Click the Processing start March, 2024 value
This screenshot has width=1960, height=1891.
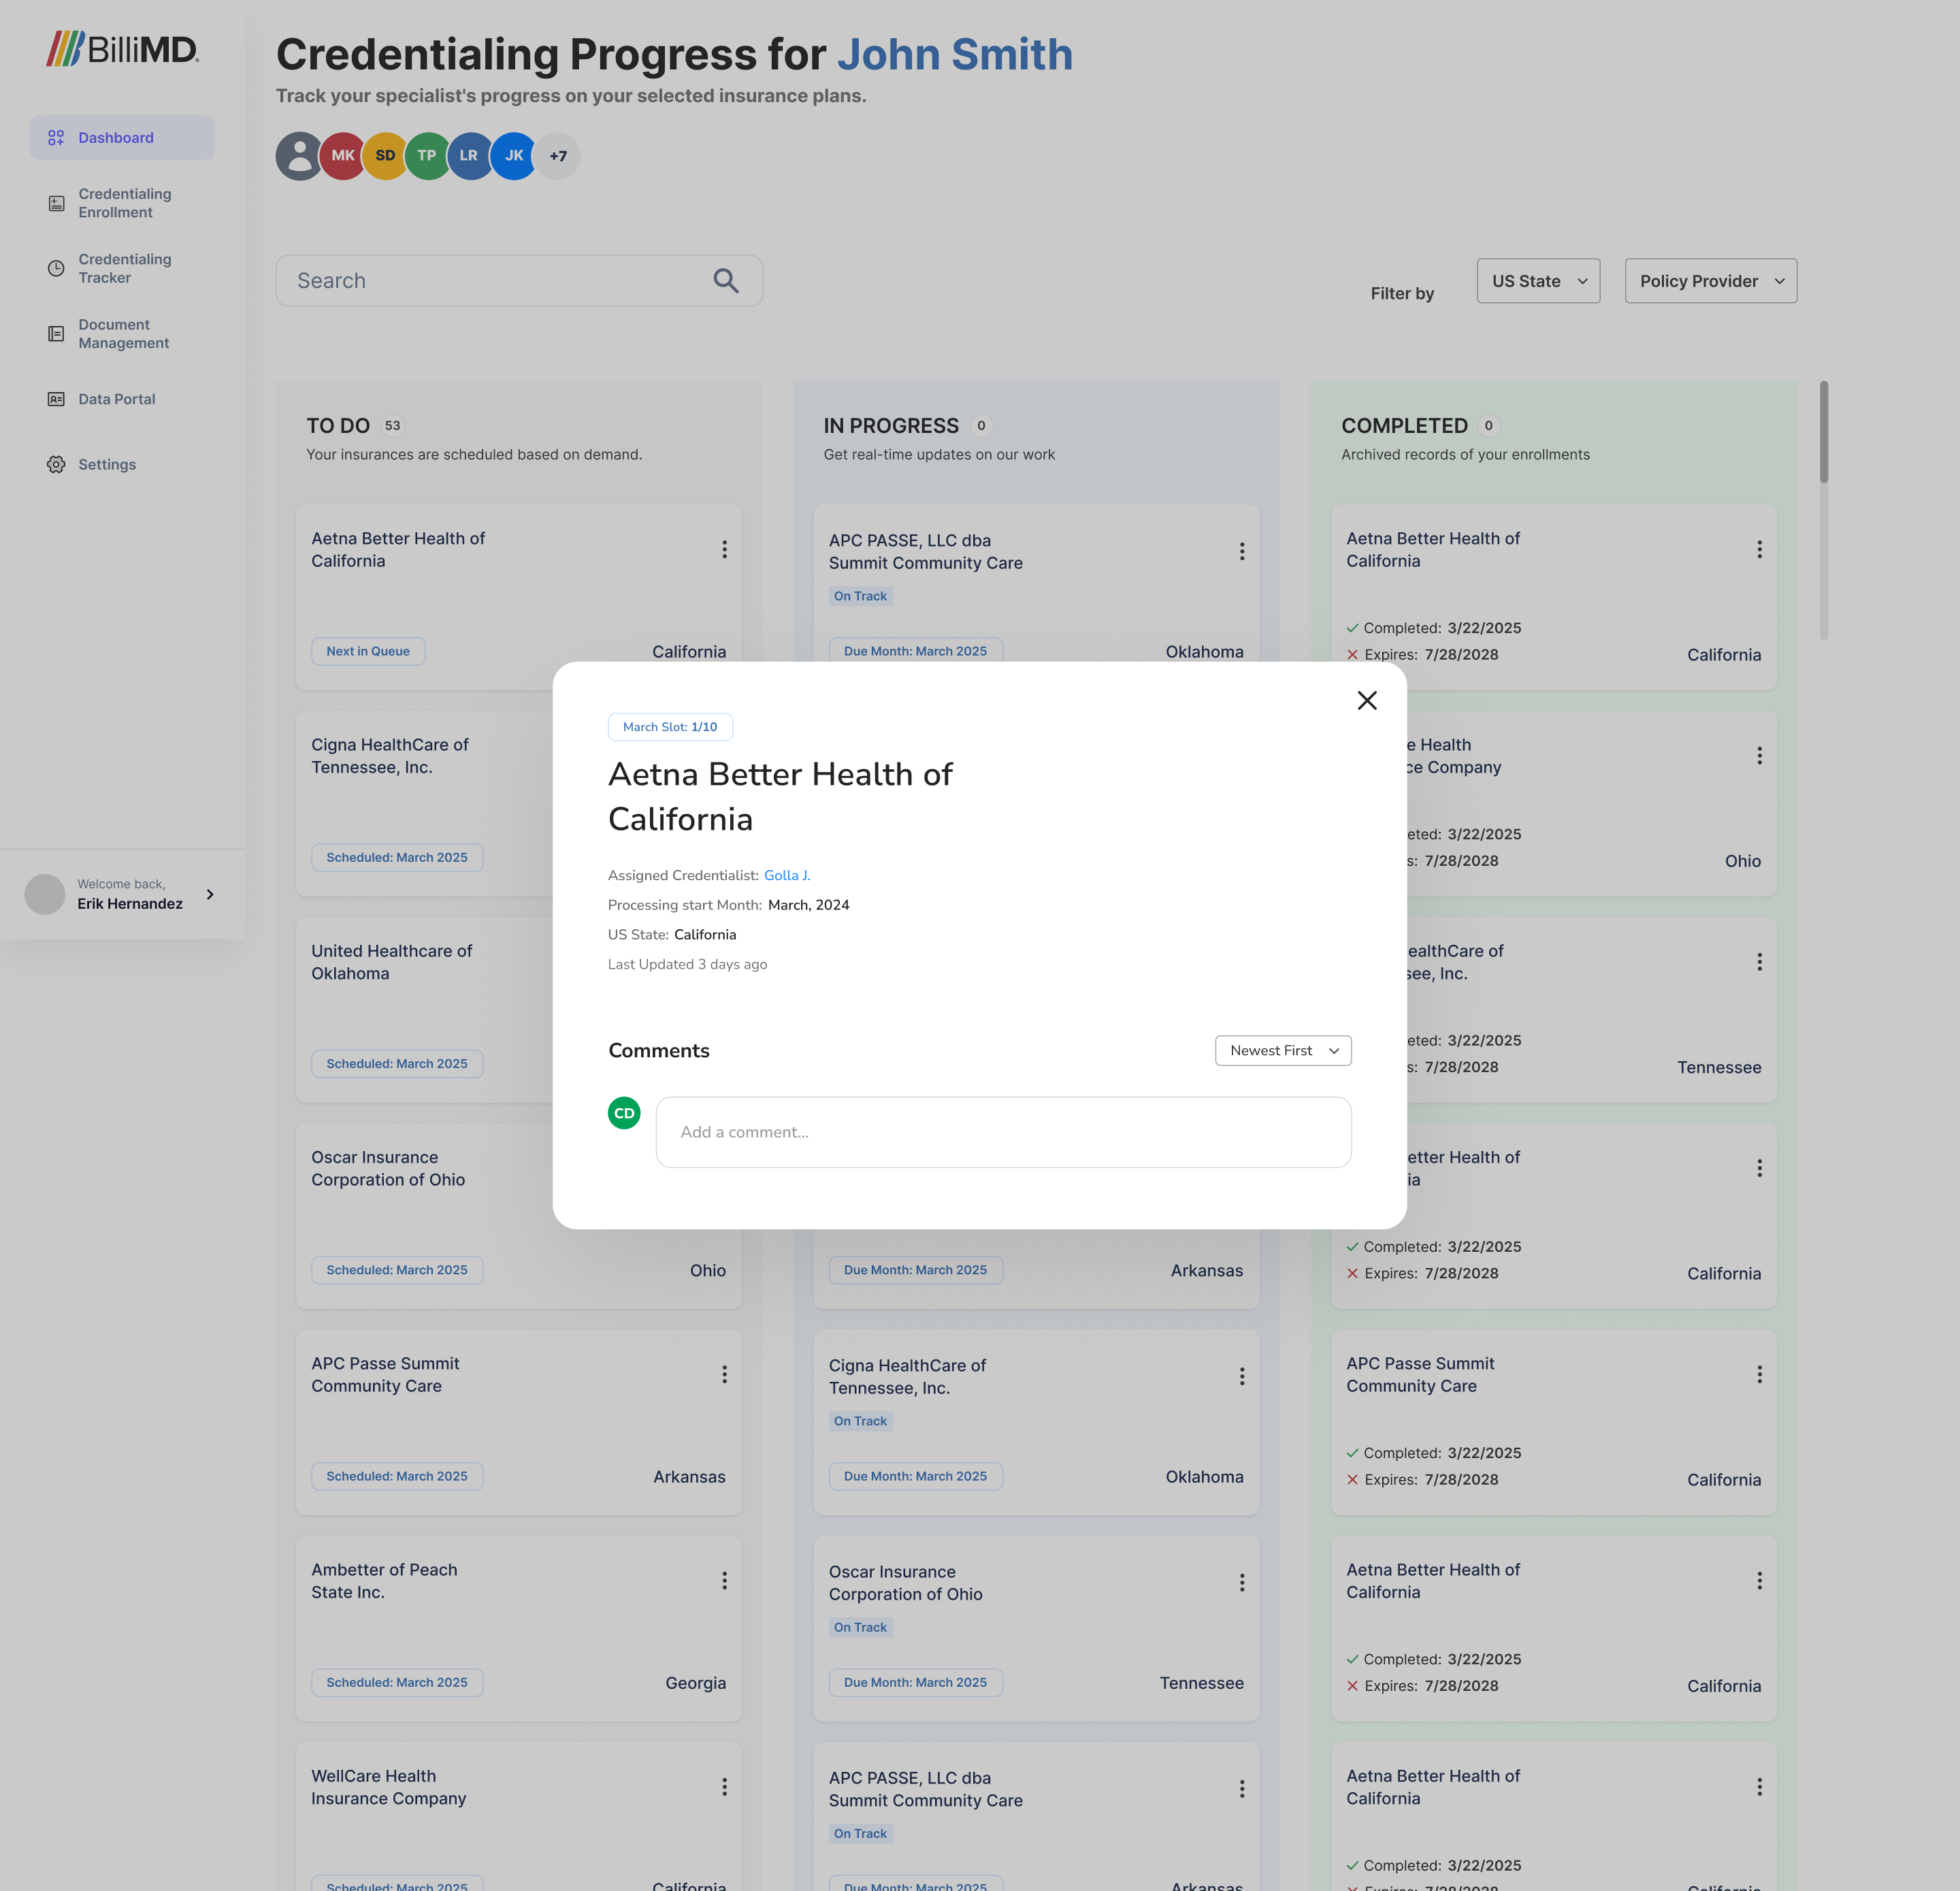click(x=808, y=905)
